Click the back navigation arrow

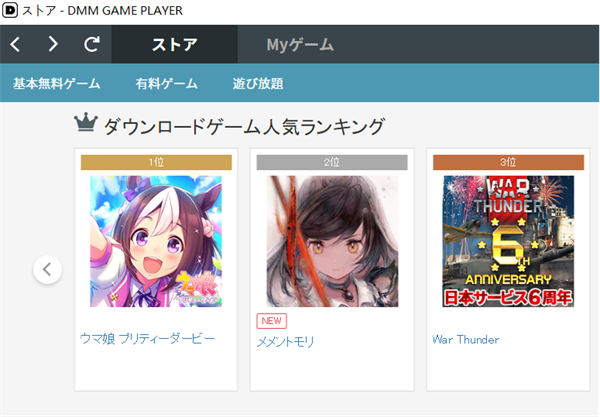coord(15,44)
